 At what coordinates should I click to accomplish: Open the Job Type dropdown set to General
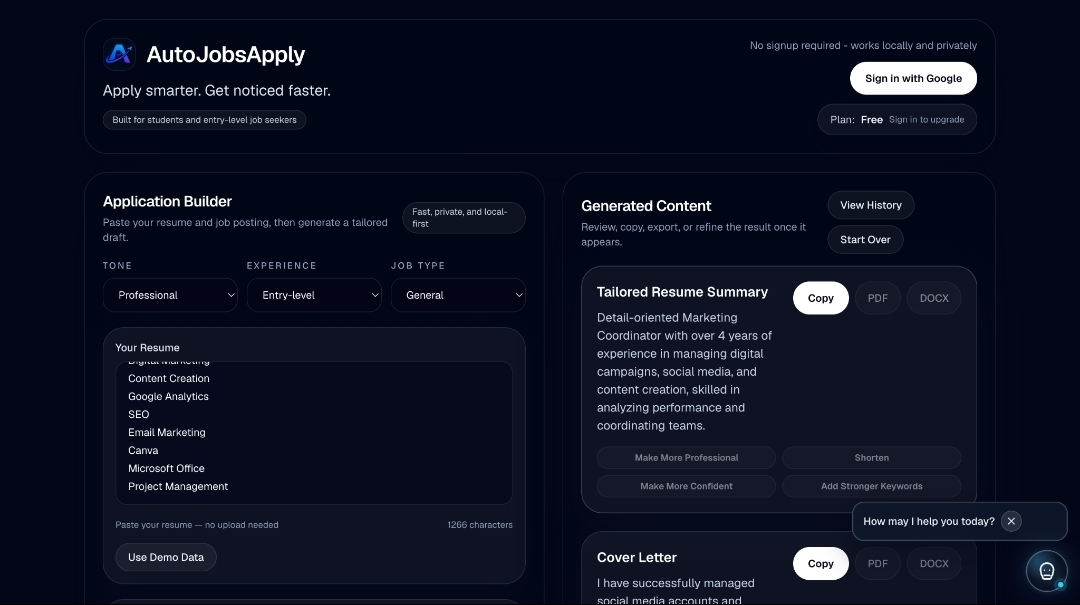458,295
